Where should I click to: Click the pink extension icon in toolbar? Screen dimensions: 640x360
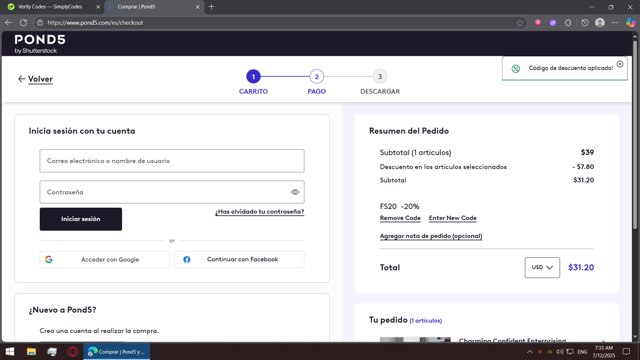[x=538, y=23]
